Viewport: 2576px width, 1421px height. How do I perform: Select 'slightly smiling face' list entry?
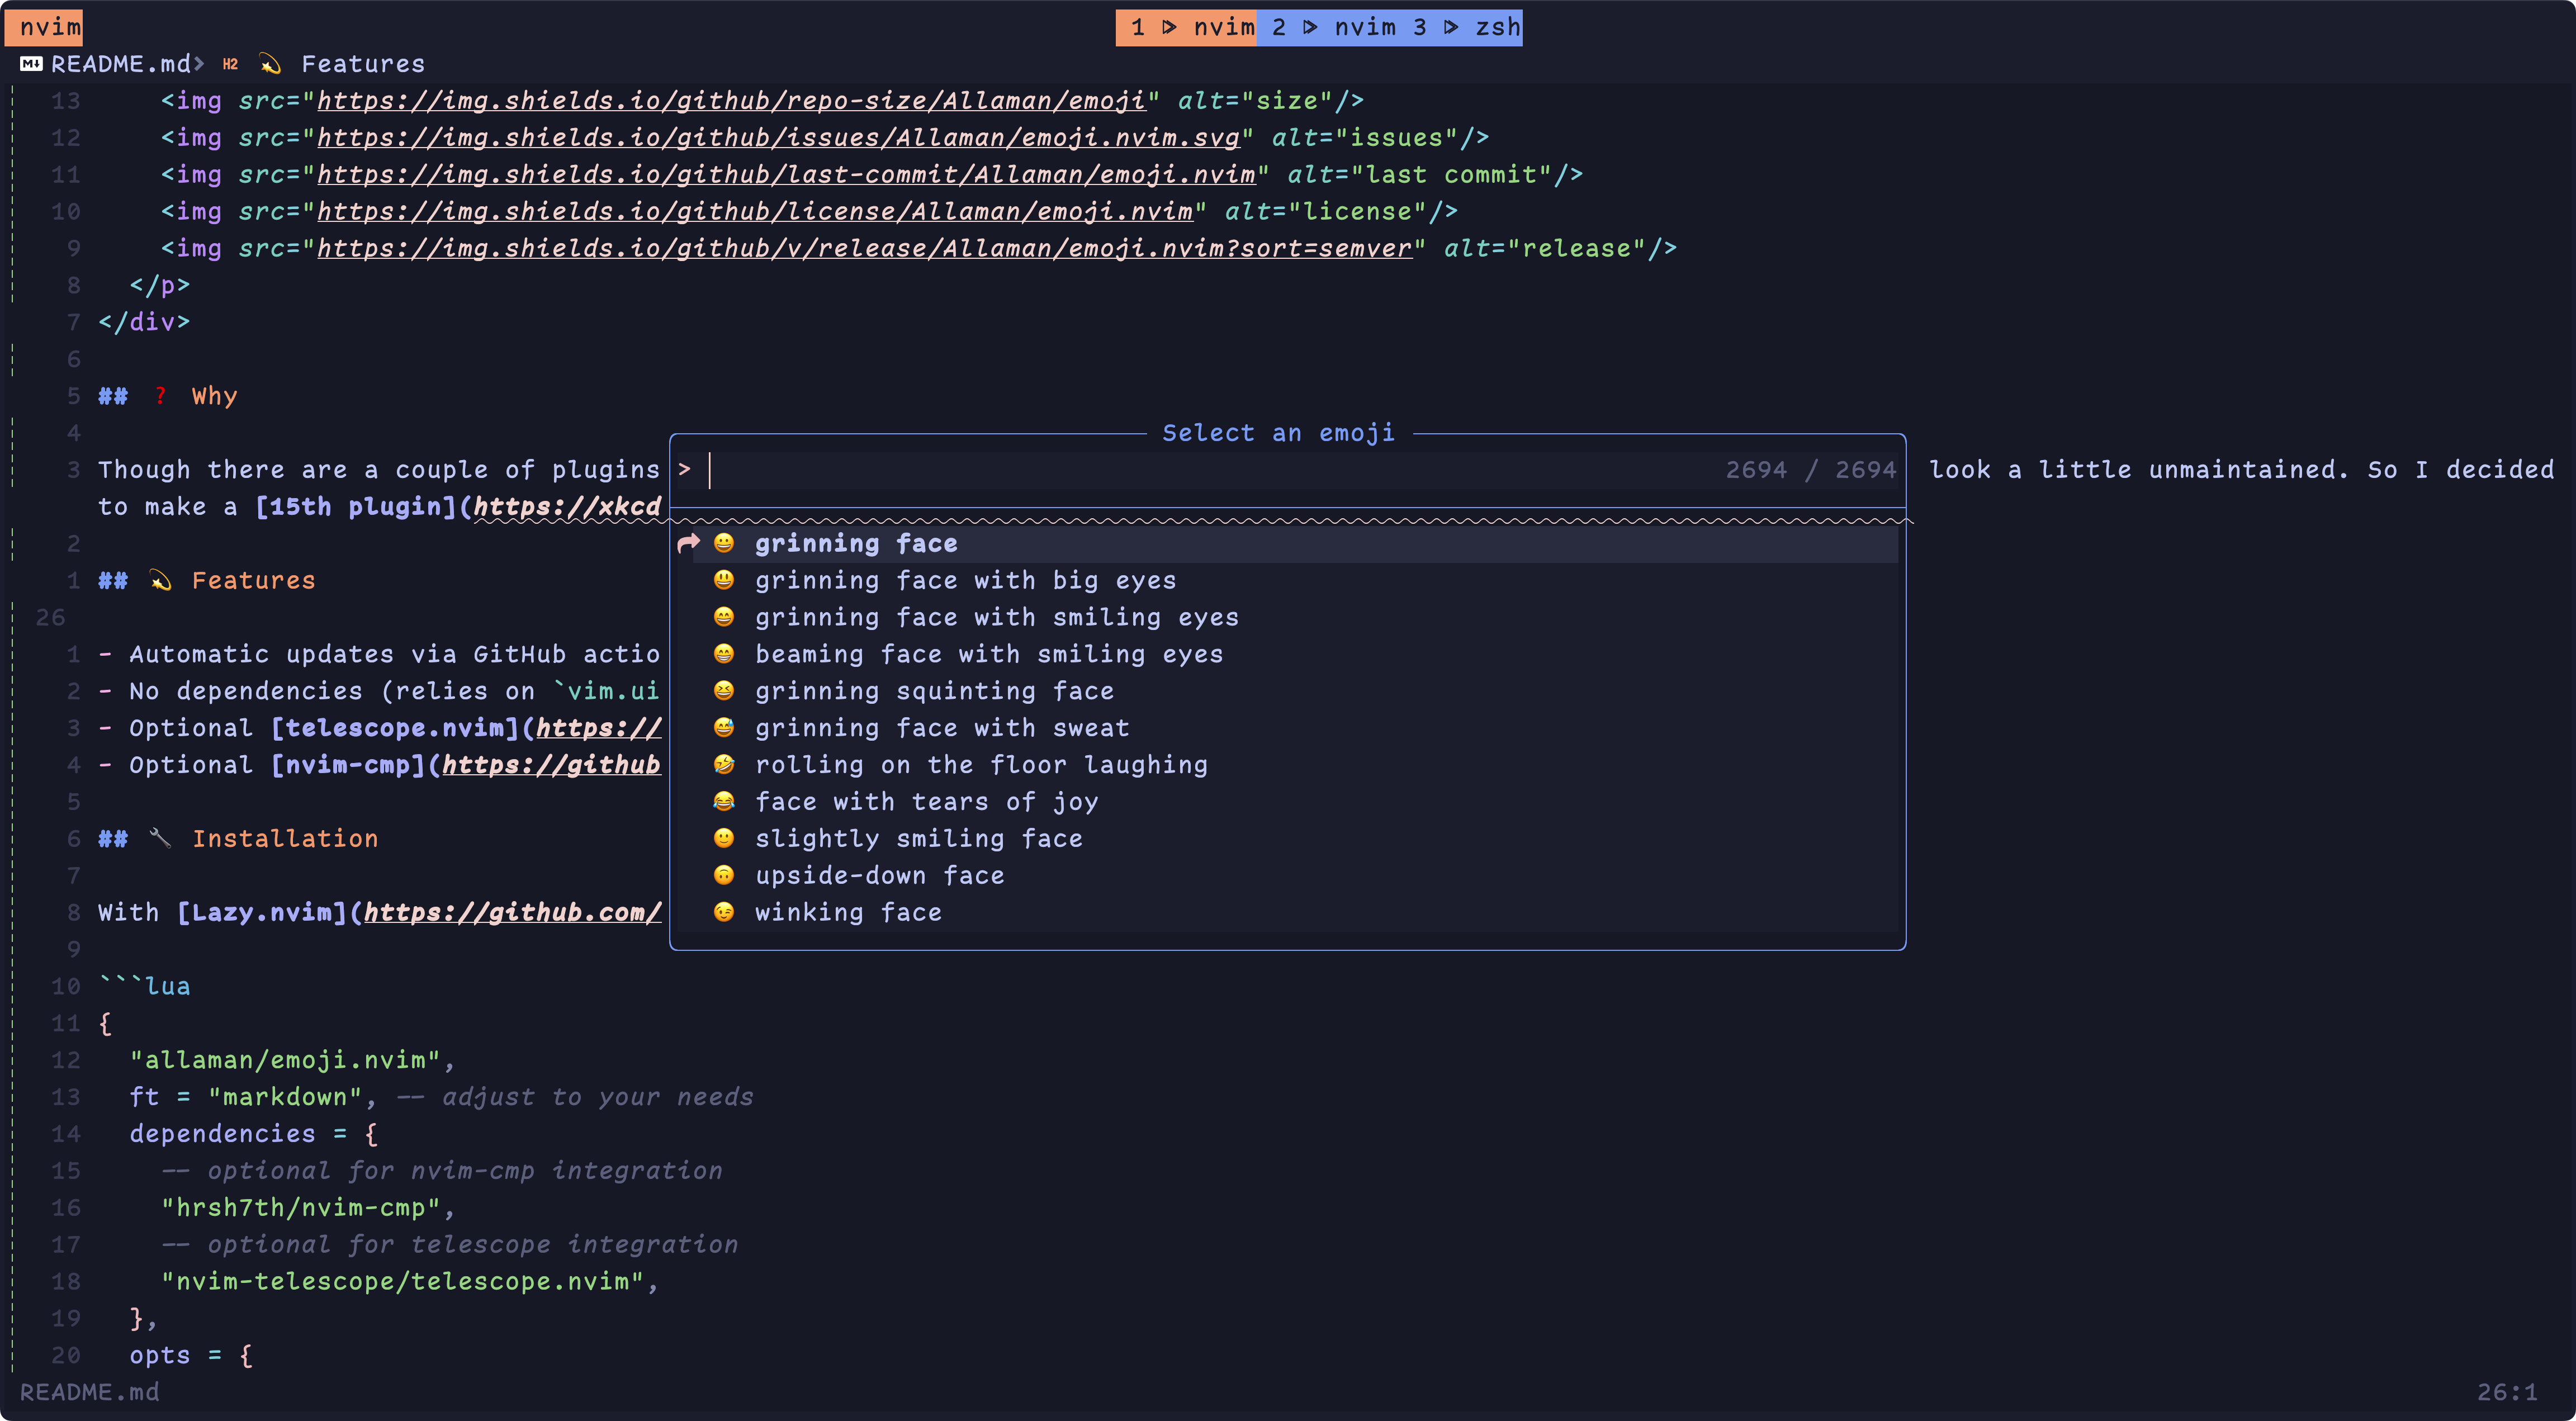918,838
